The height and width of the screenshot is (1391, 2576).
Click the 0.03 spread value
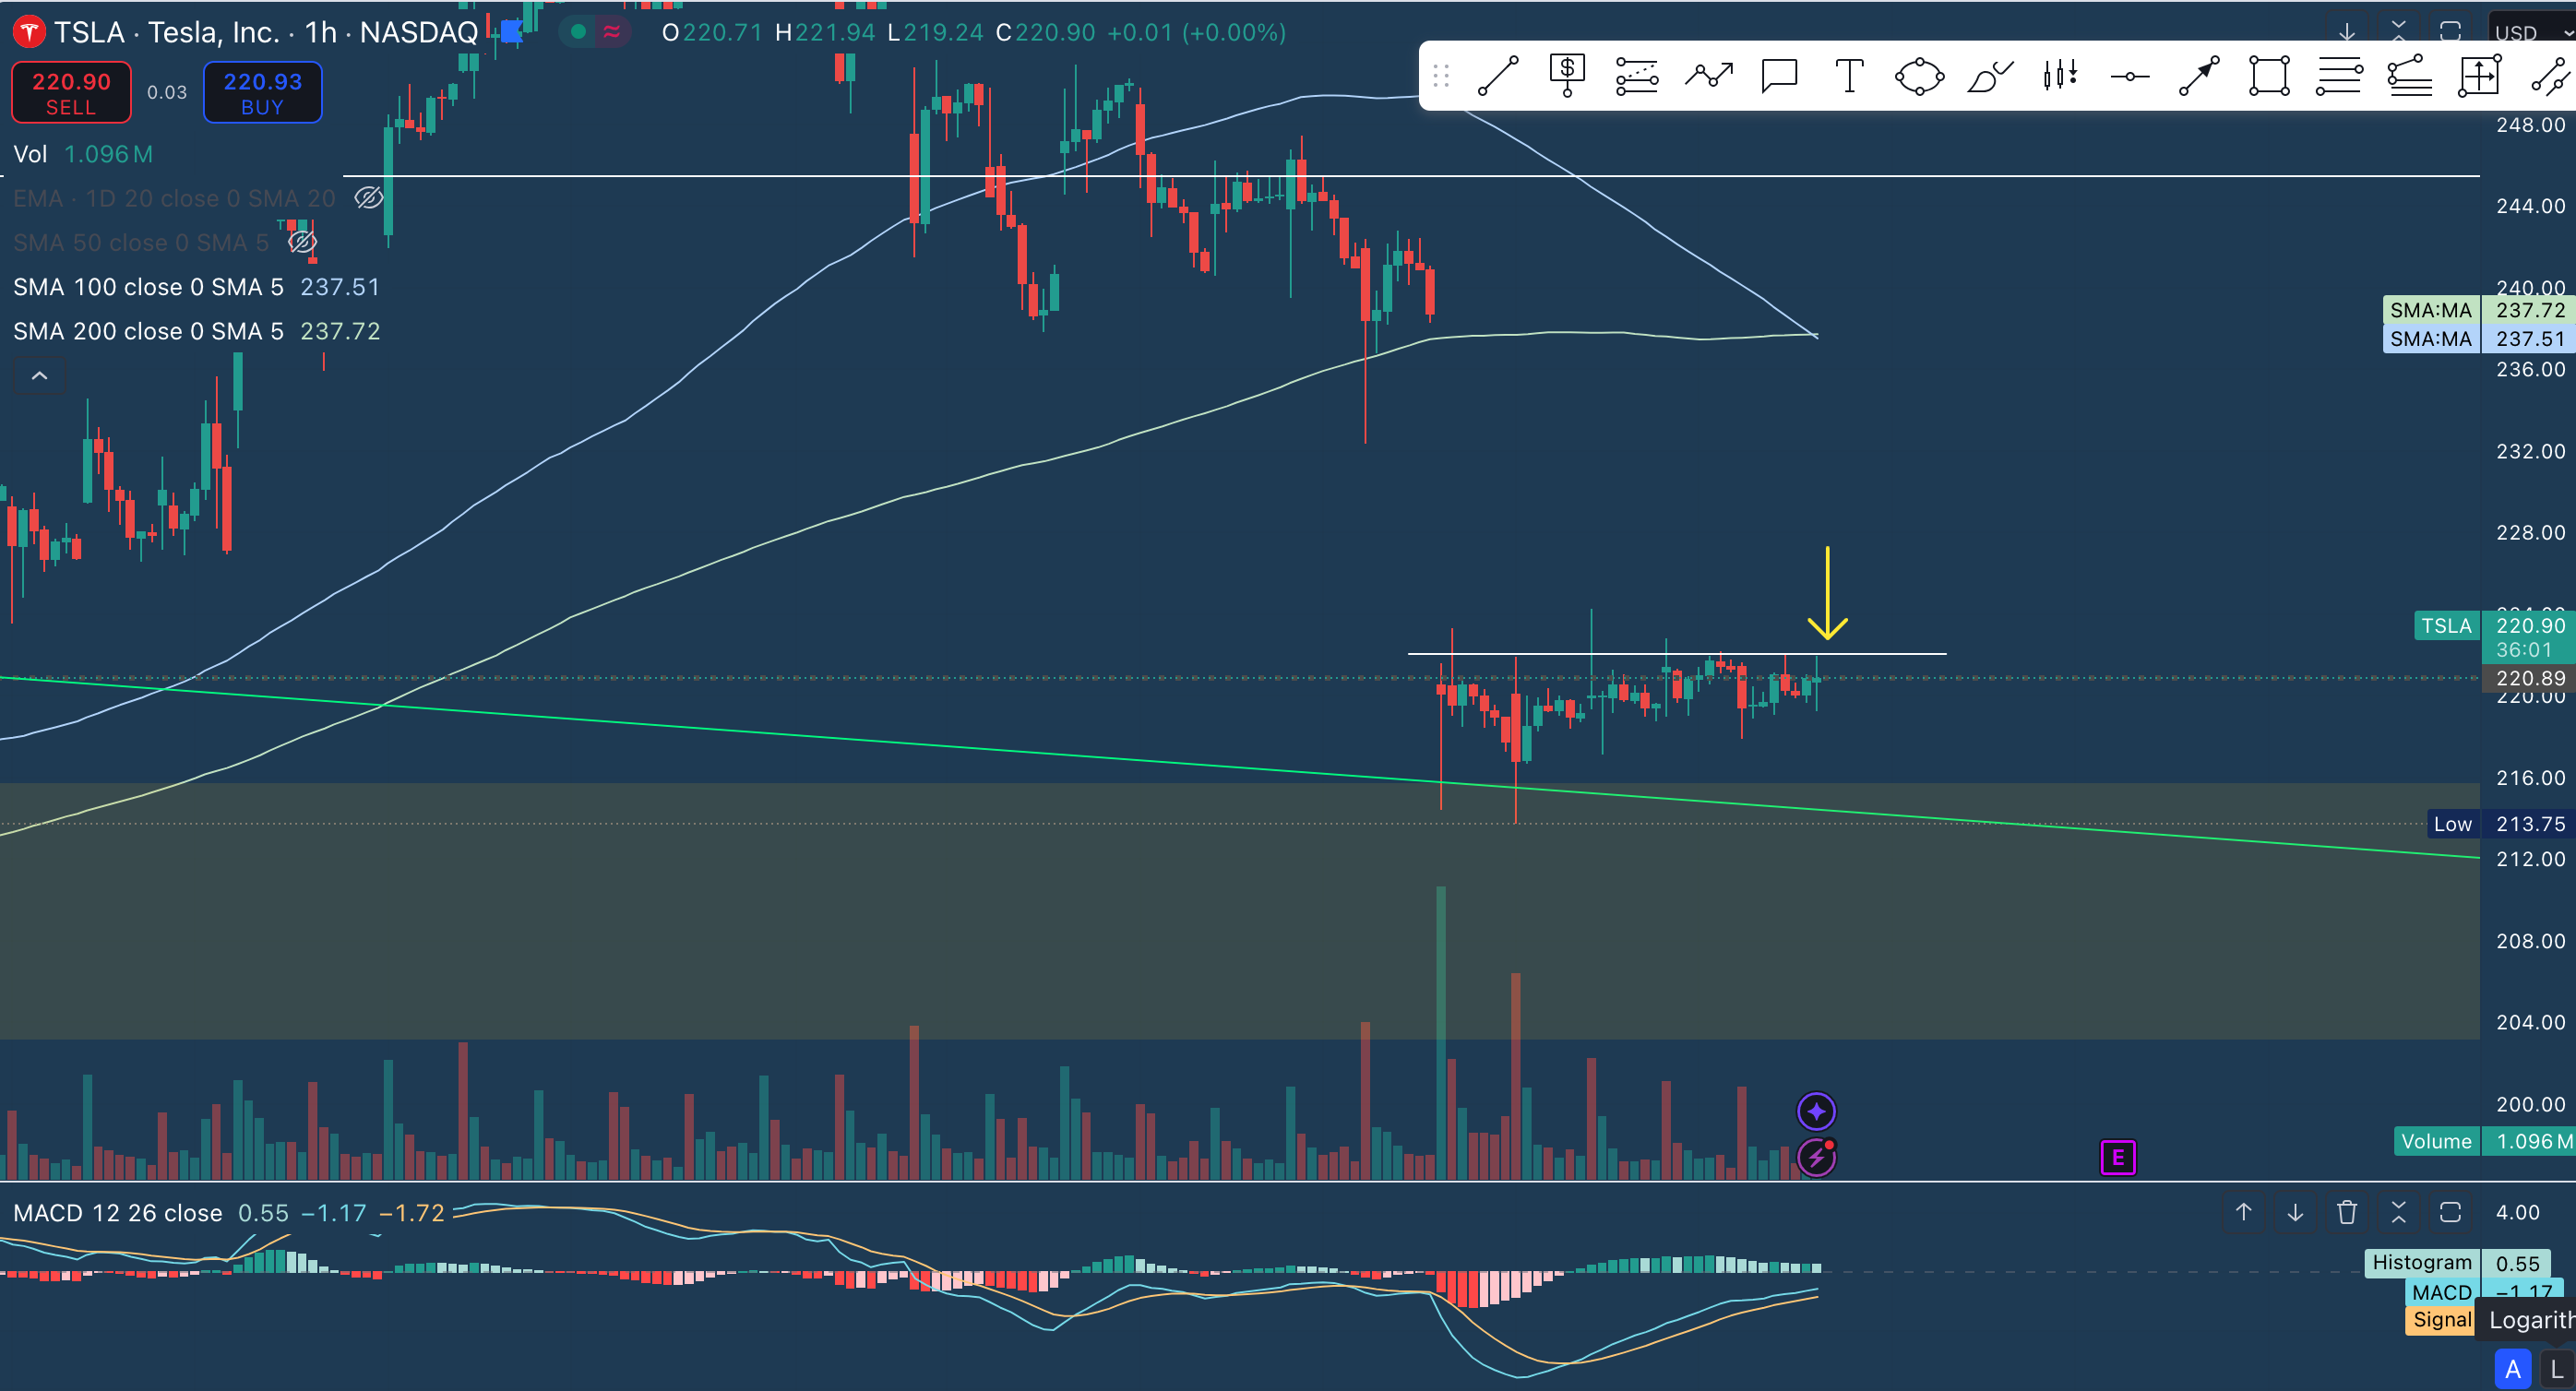point(167,93)
